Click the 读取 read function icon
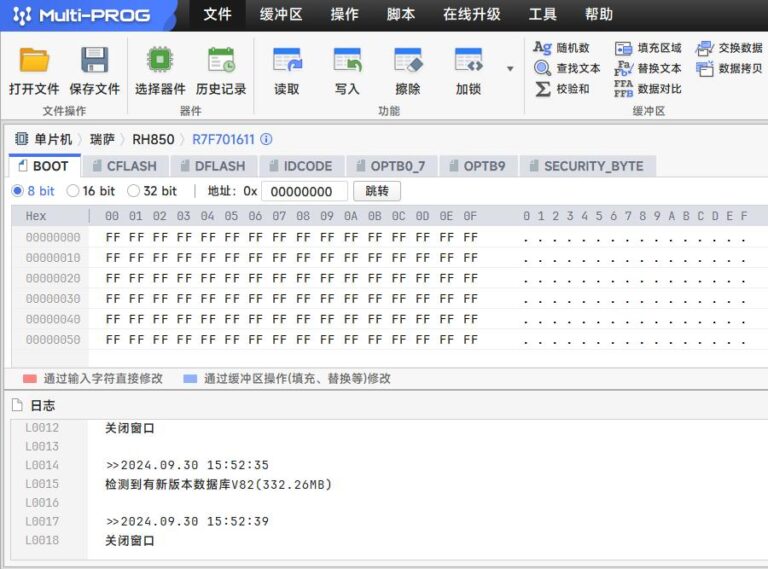Viewport: 768px width, 569px height. pyautogui.click(x=287, y=60)
